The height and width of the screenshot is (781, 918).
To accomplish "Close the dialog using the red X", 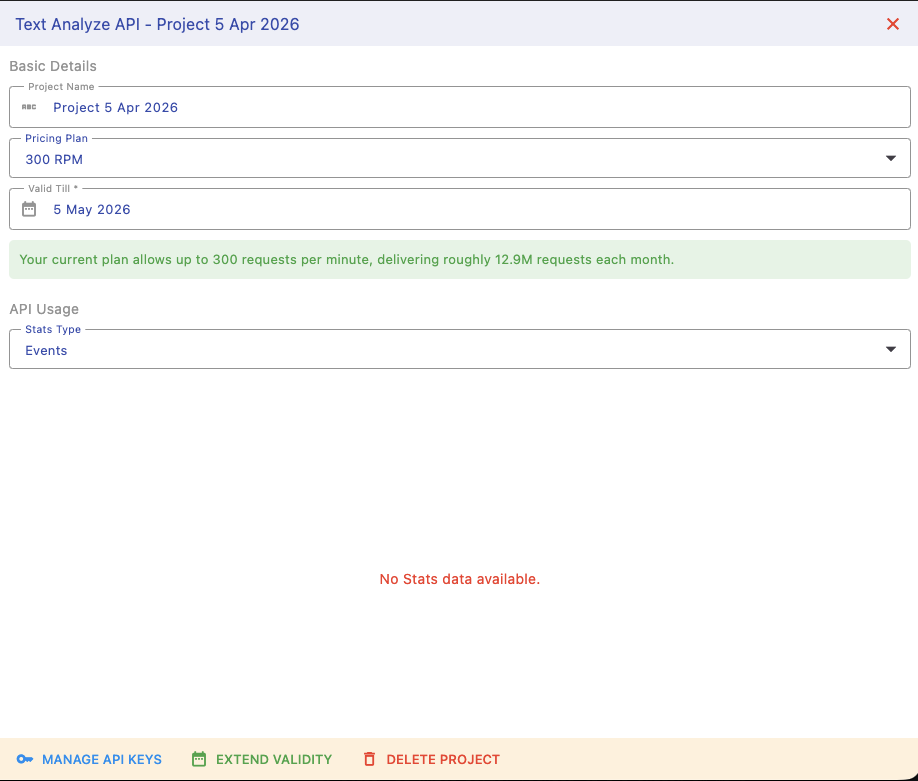I will 893,24.
